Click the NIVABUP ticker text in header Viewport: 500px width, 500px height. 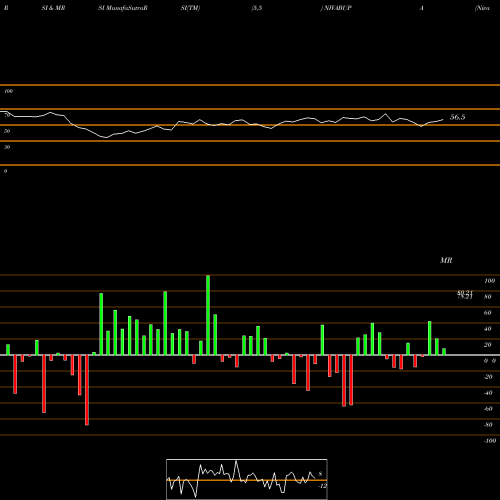pos(337,8)
